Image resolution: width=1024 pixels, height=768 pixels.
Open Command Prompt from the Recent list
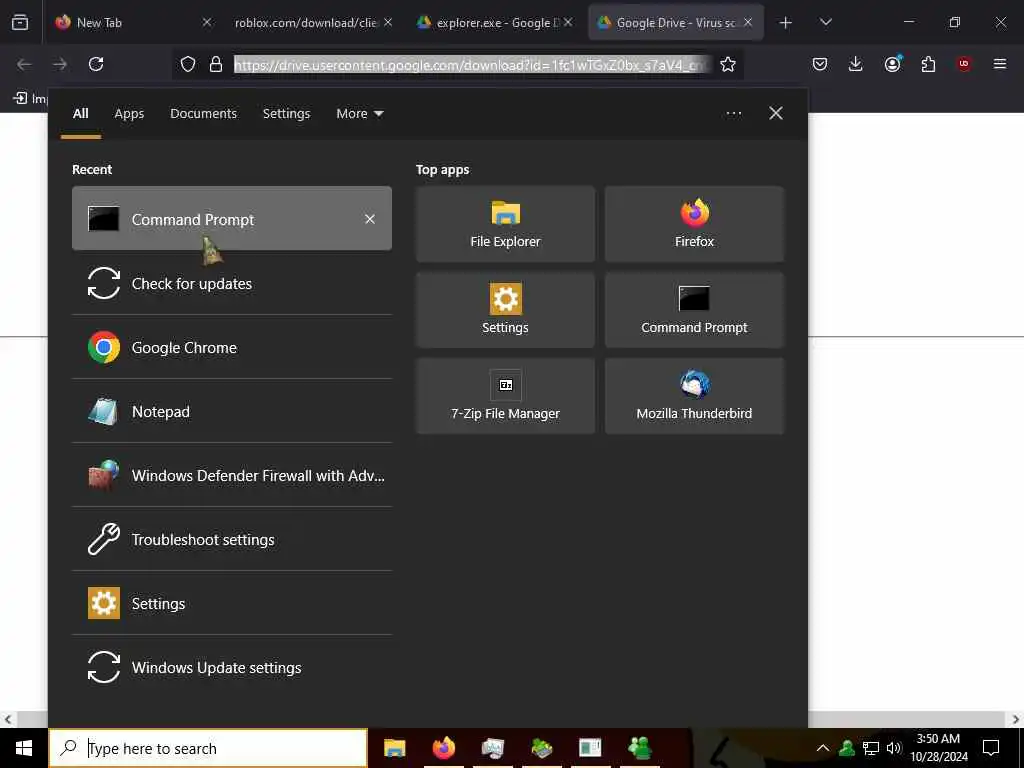click(232, 219)
